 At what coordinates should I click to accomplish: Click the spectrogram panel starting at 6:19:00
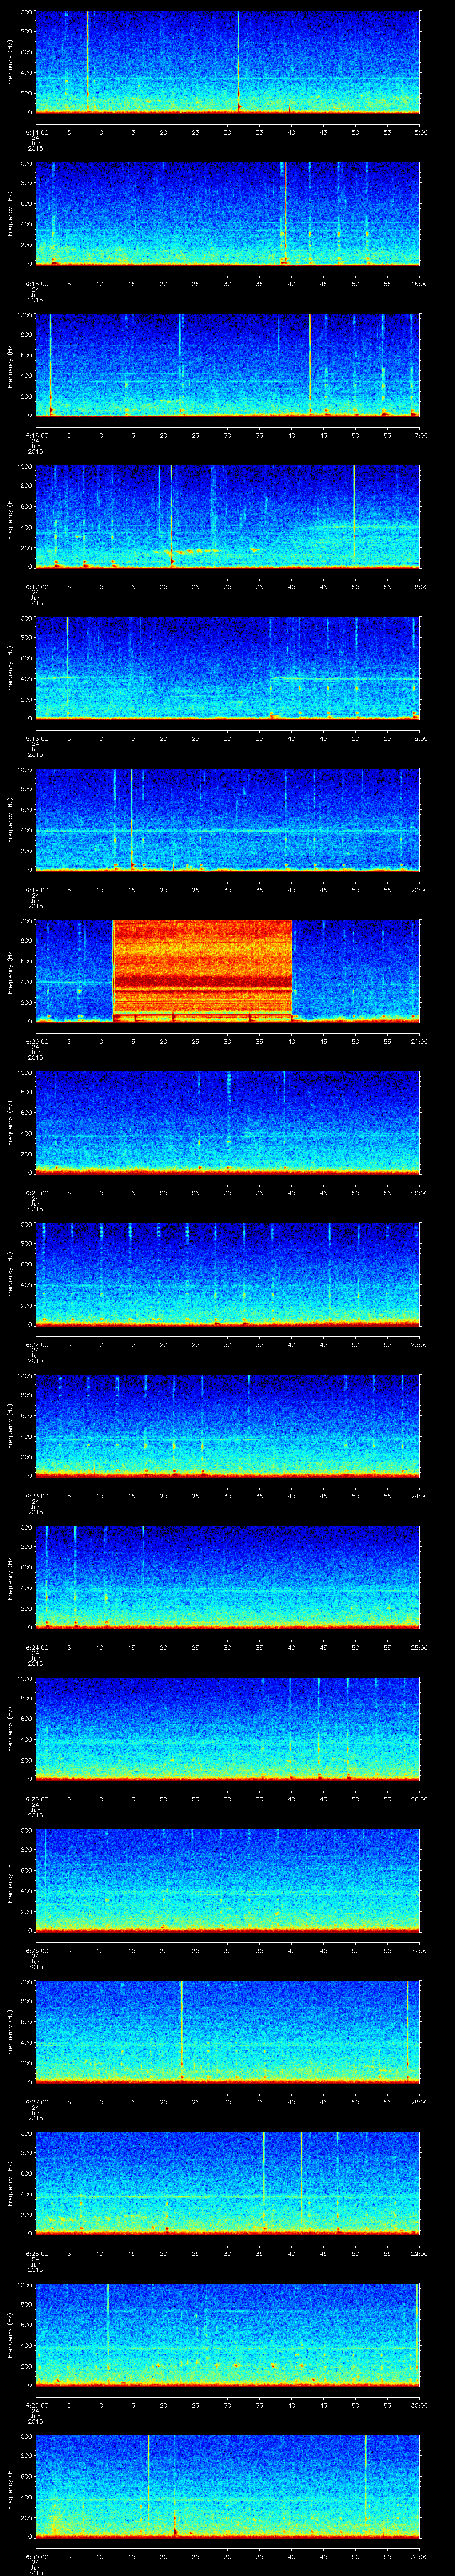coord(228,820)
